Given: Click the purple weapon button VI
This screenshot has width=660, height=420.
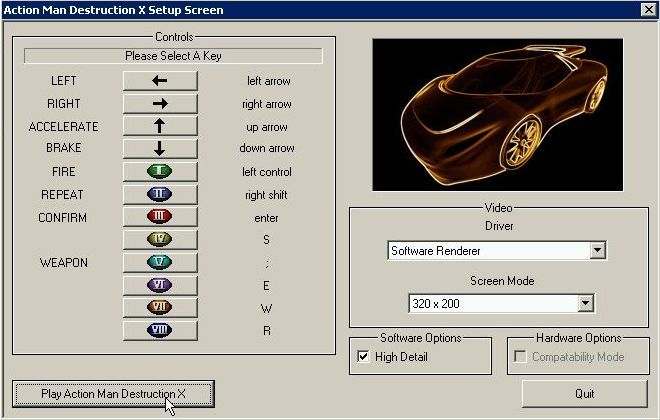Looking at the screenshot, I should [160, 285].
